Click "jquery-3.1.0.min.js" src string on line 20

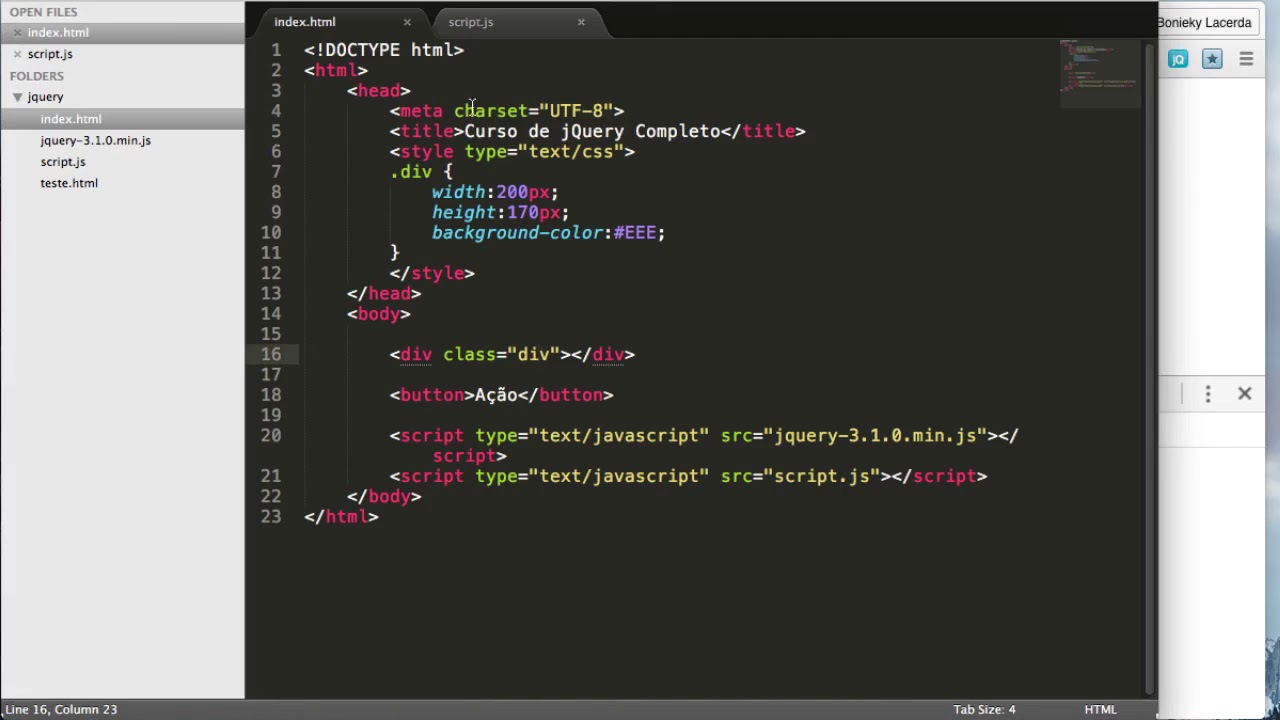tap(876, 435)
